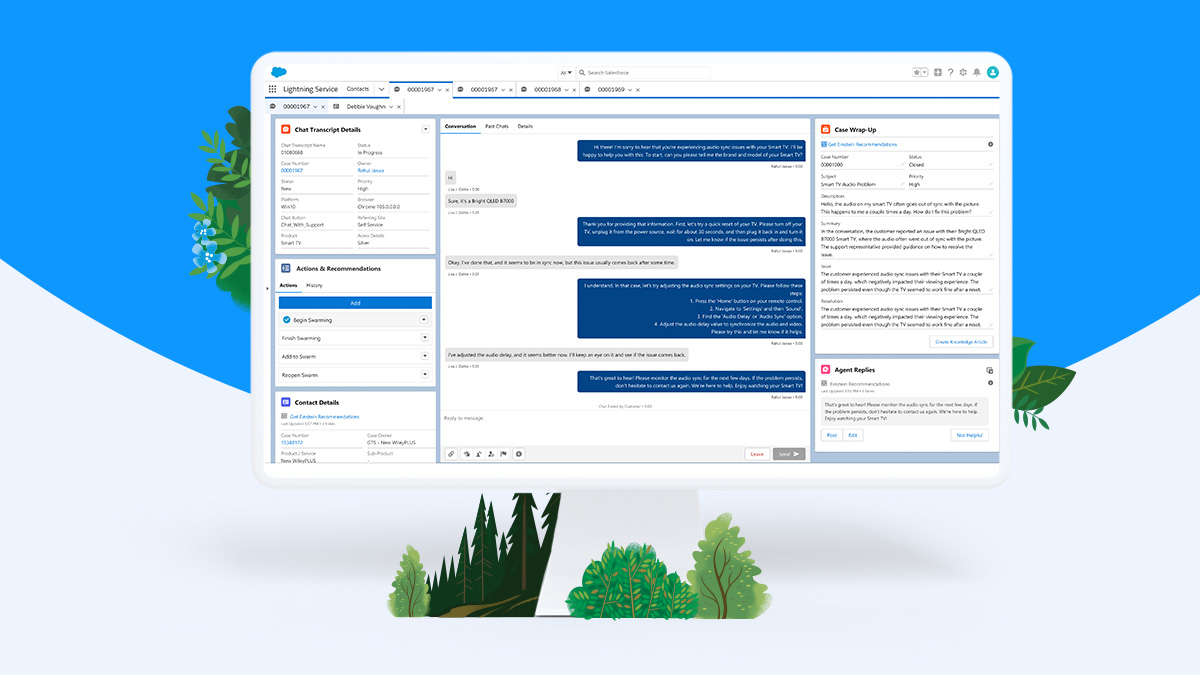Open the search scope All dropdown
This screenshot has width=1200, height=675.
coord(566,73)
